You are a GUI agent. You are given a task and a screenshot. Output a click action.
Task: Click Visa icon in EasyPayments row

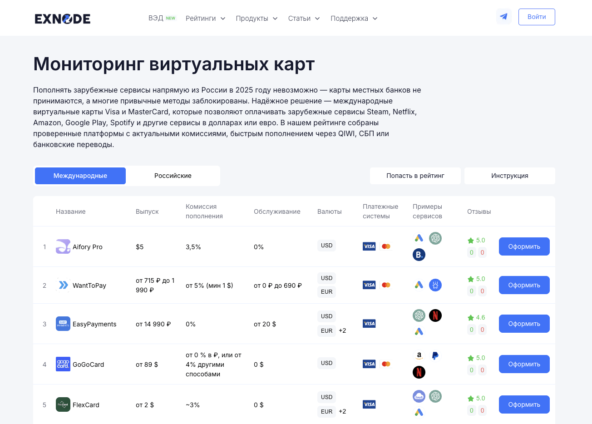coord(369,324)
